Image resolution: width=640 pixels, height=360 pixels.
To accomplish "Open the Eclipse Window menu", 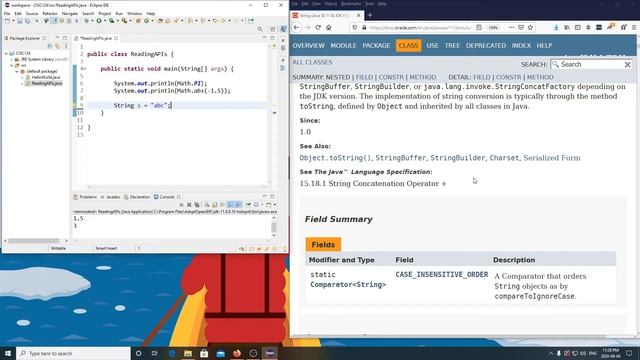I will coord(134,13).
